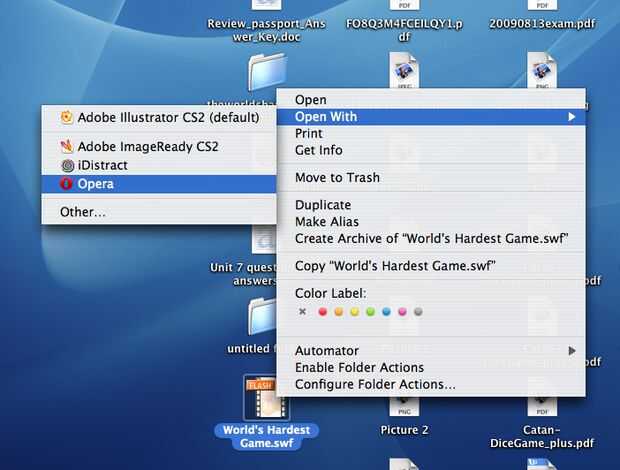Image resolution: width=620 pixels, height=470 pixels.
Task: Click the Unit 7 questions answers label
Action: pyautogui.click(x=244, y=274)
